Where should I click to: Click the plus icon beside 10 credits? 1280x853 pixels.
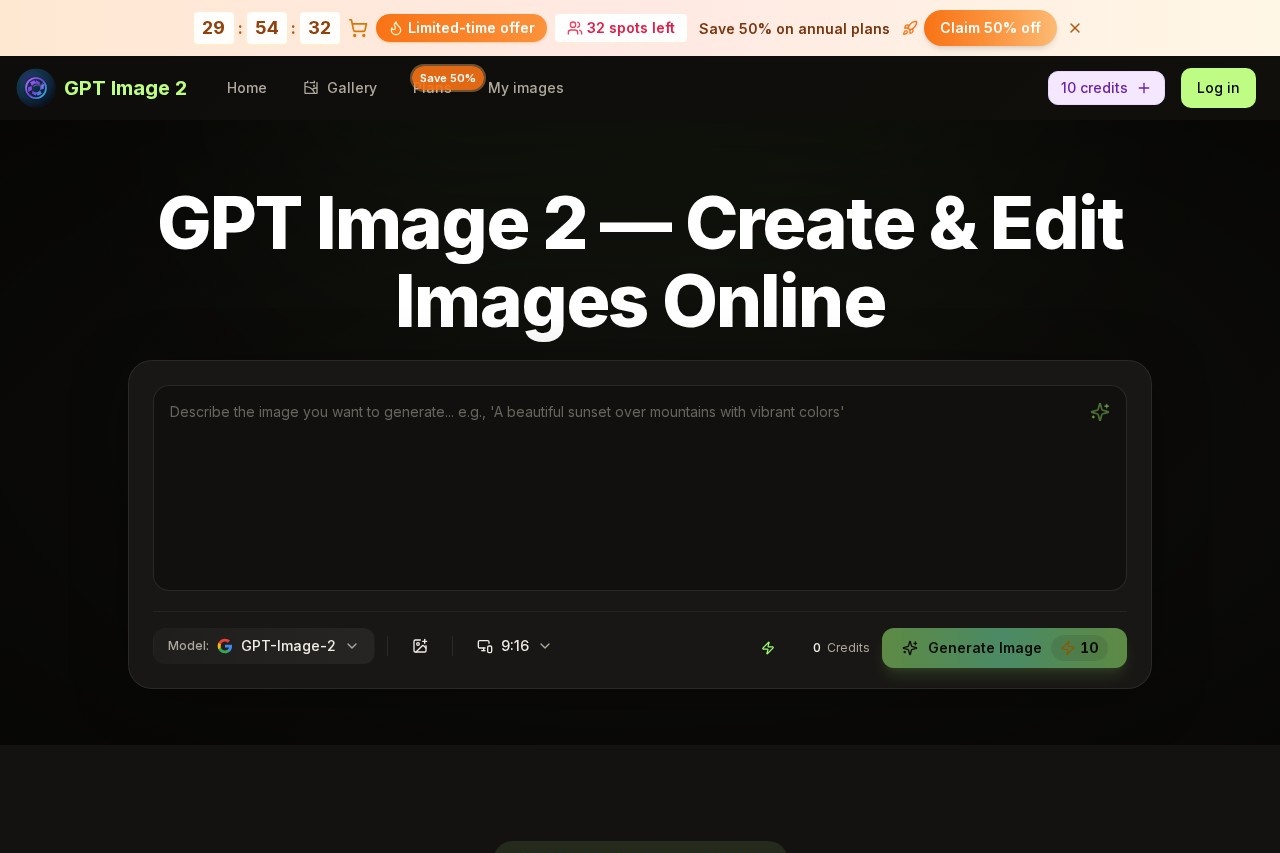1144,88
